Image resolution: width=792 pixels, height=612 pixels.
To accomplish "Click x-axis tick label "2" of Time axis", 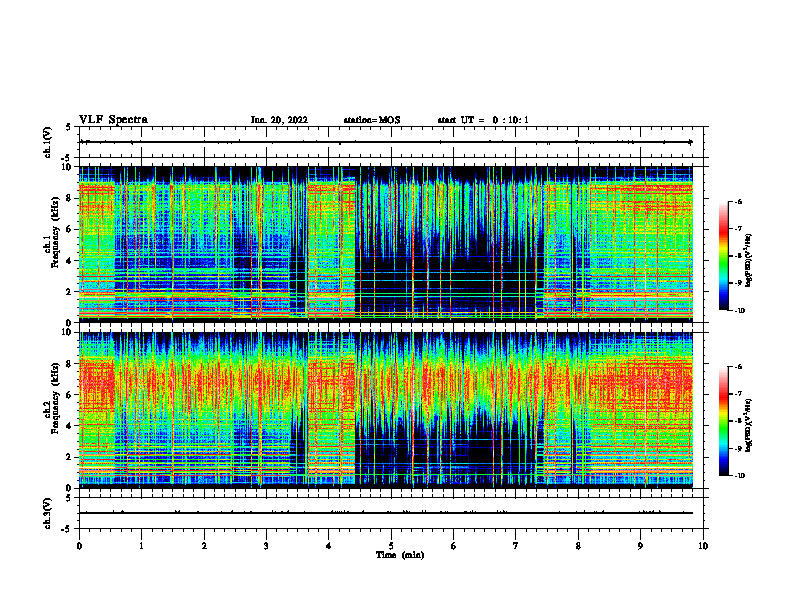I will tap(204, 546).
